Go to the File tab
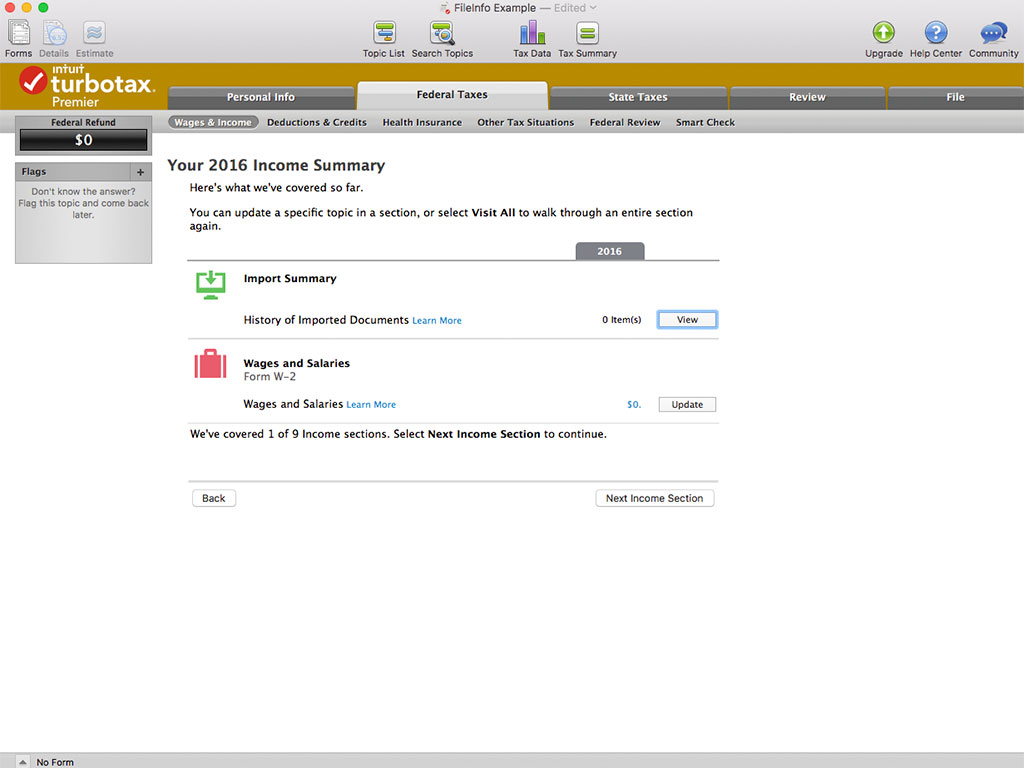 tap(955, 97)
